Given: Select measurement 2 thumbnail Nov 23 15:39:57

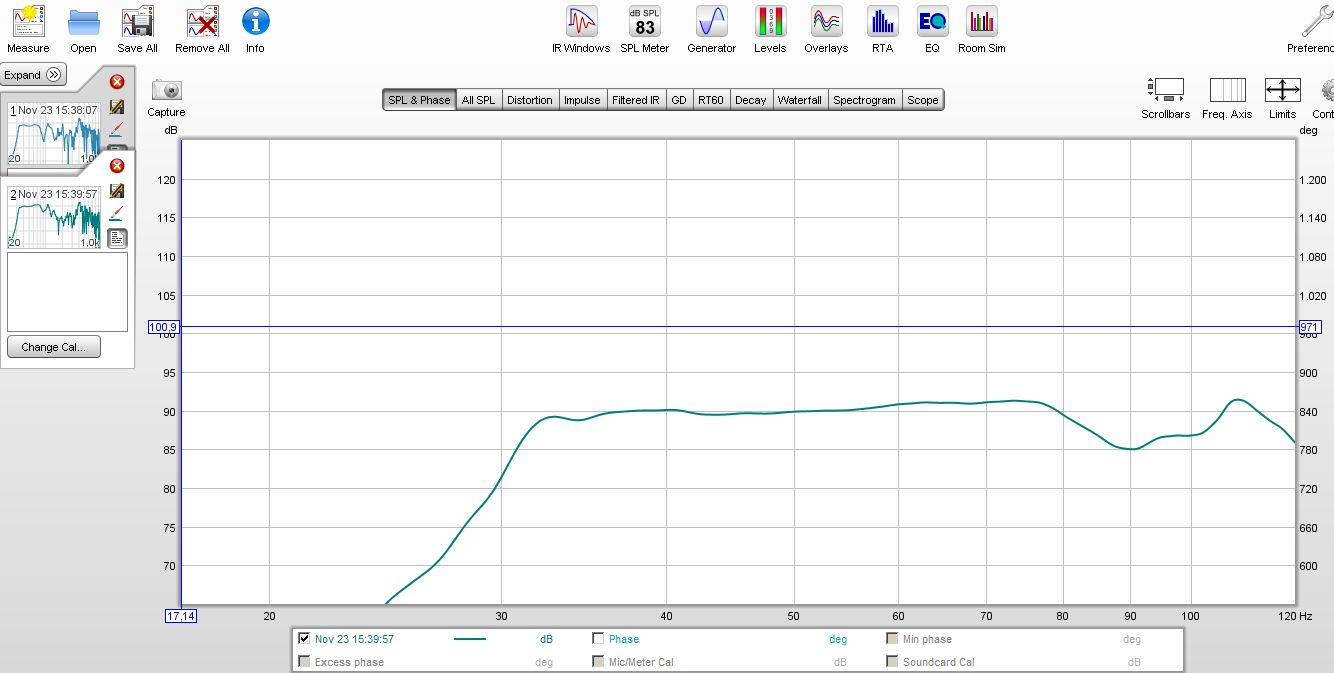Looking at the screenshot, I should pyautogui.click(x=55, y=217).
